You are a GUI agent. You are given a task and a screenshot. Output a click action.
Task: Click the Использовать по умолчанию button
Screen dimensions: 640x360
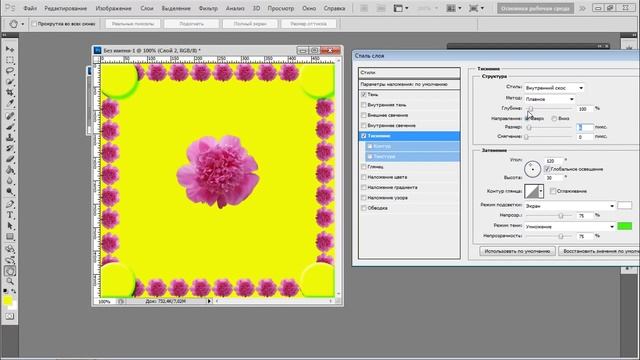pyautogui.click(x=517, y=251)
